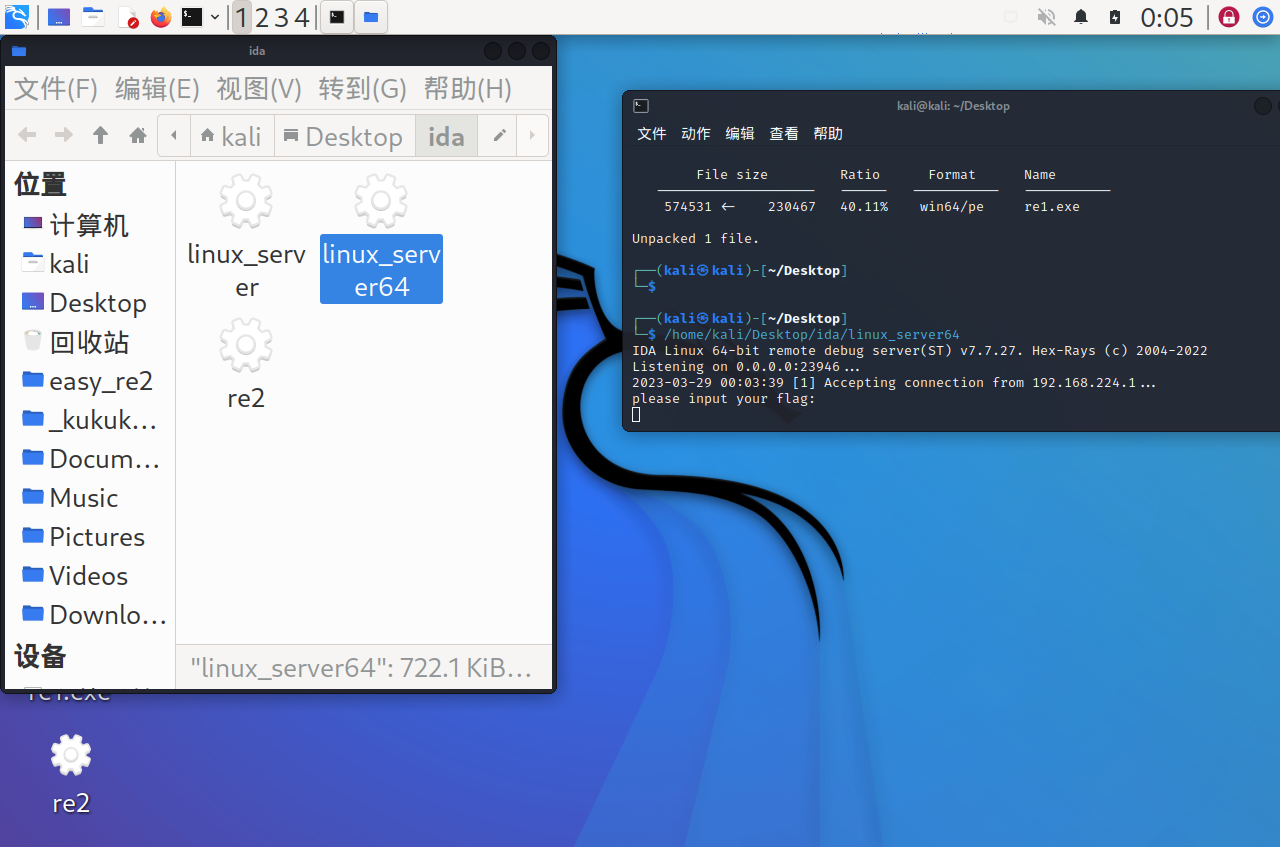
Task: Click the show desktop panel icon
Action: click(x=59, y=17)
